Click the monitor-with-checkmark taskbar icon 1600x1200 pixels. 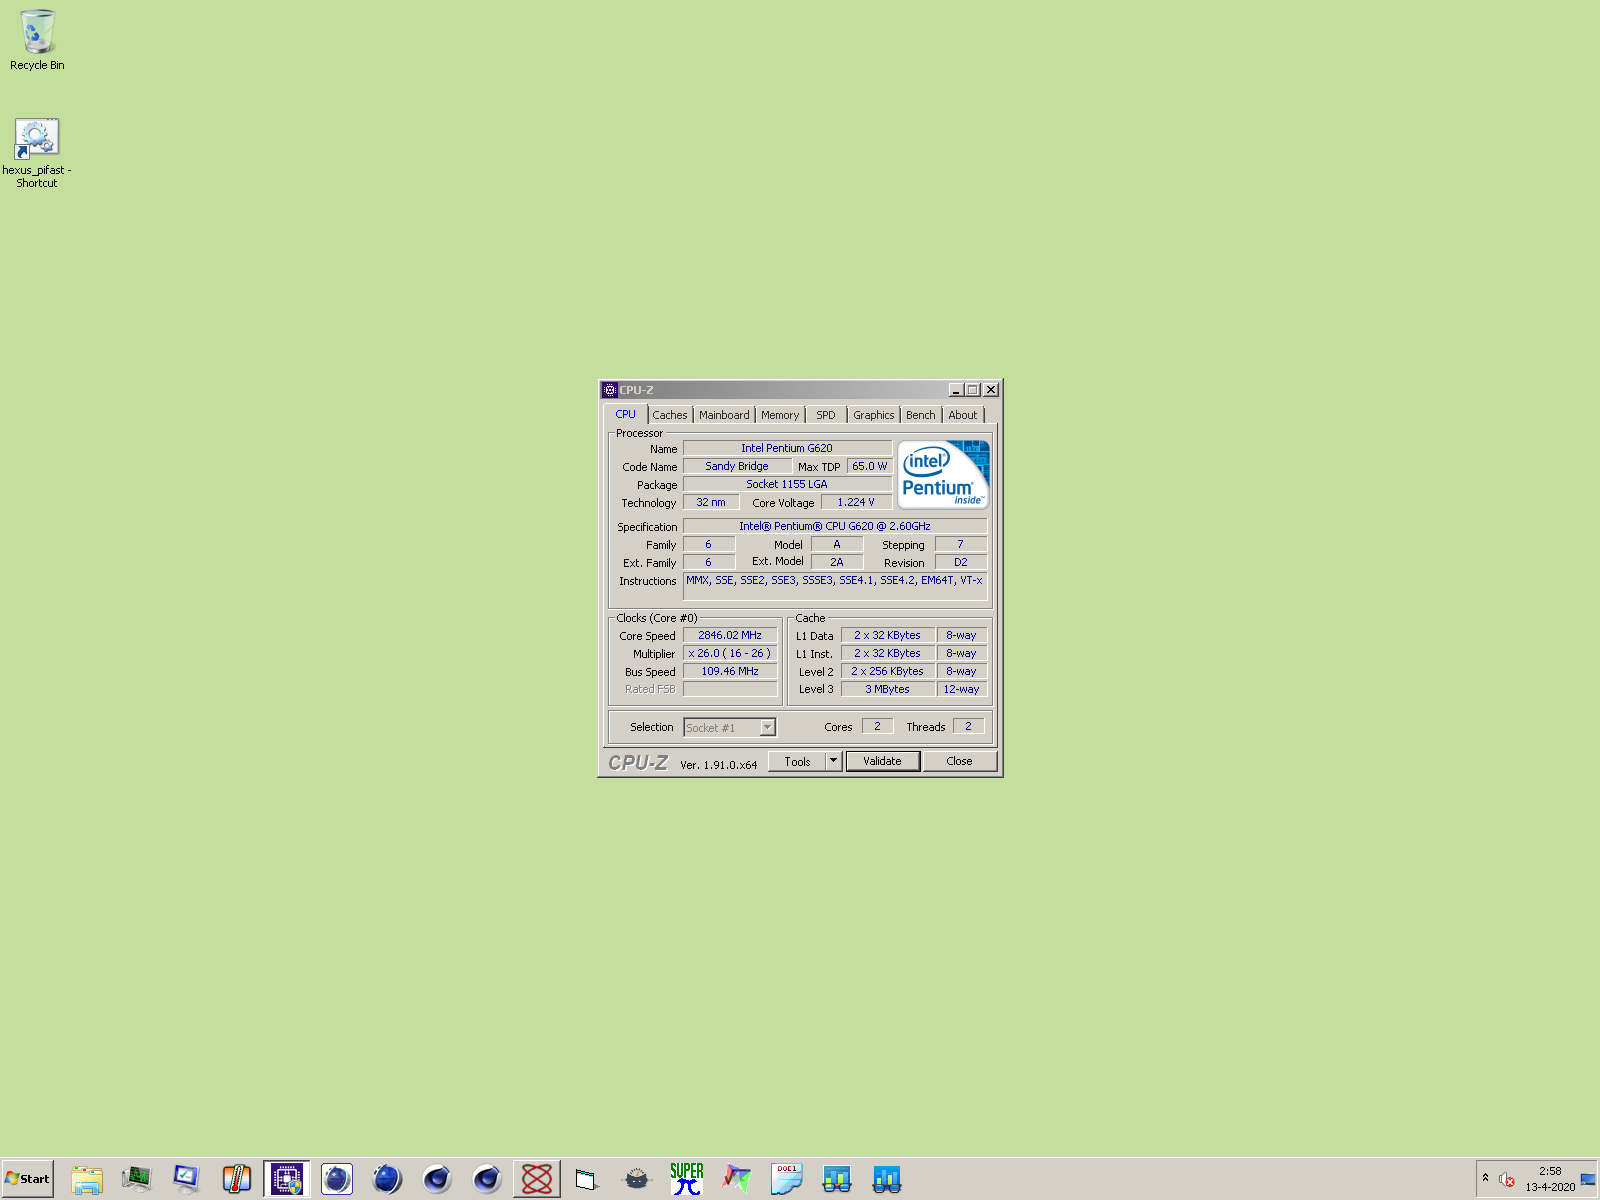click(187, 1179)
